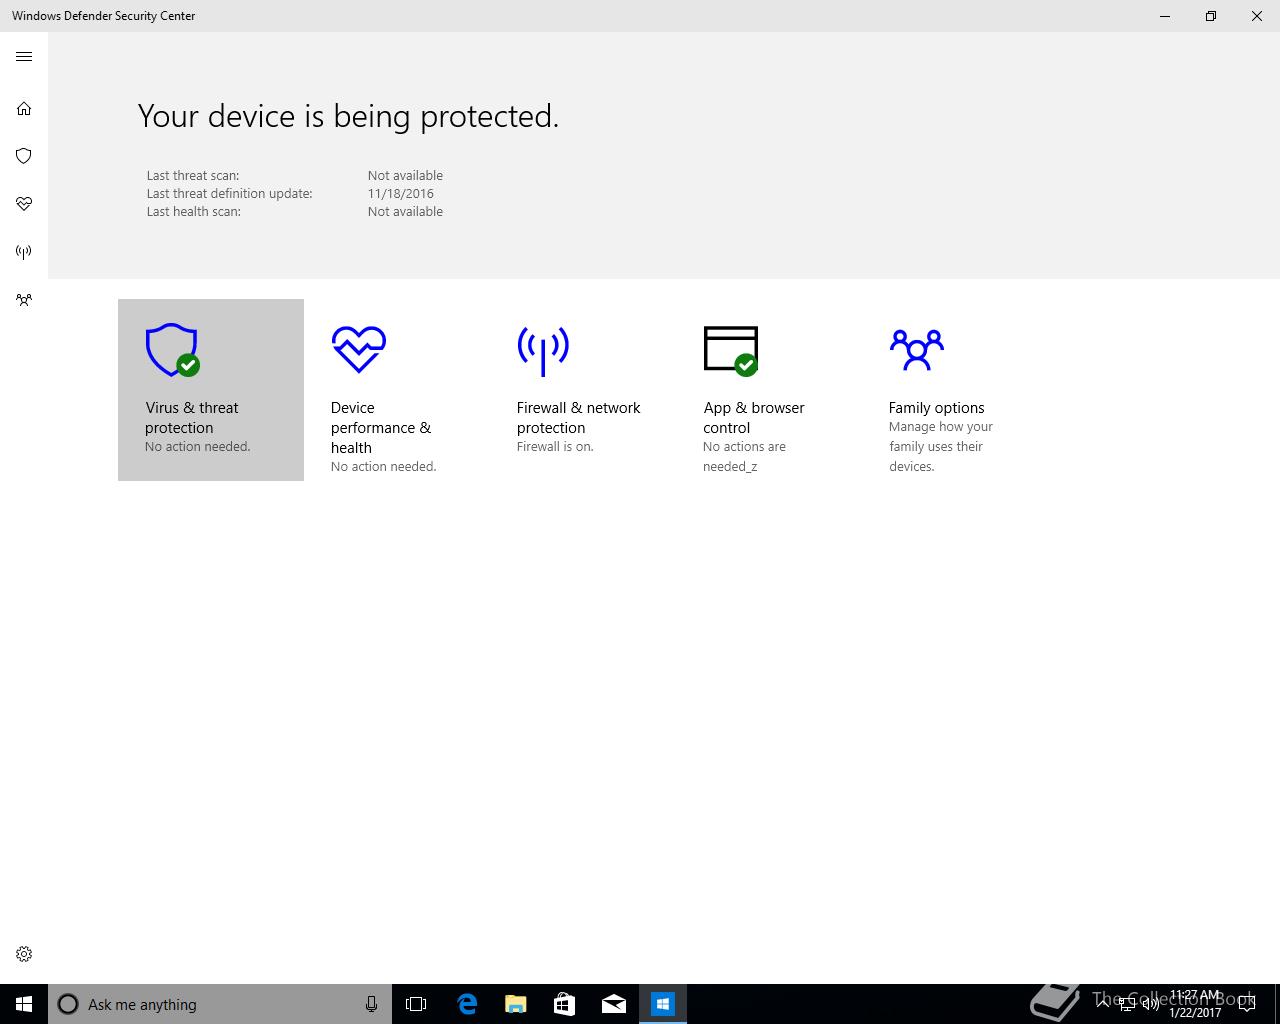The image size is (1280, 1024).
Task: Go to Home in the sidebar
Action: pyautogui.click(x=24, y=108)
